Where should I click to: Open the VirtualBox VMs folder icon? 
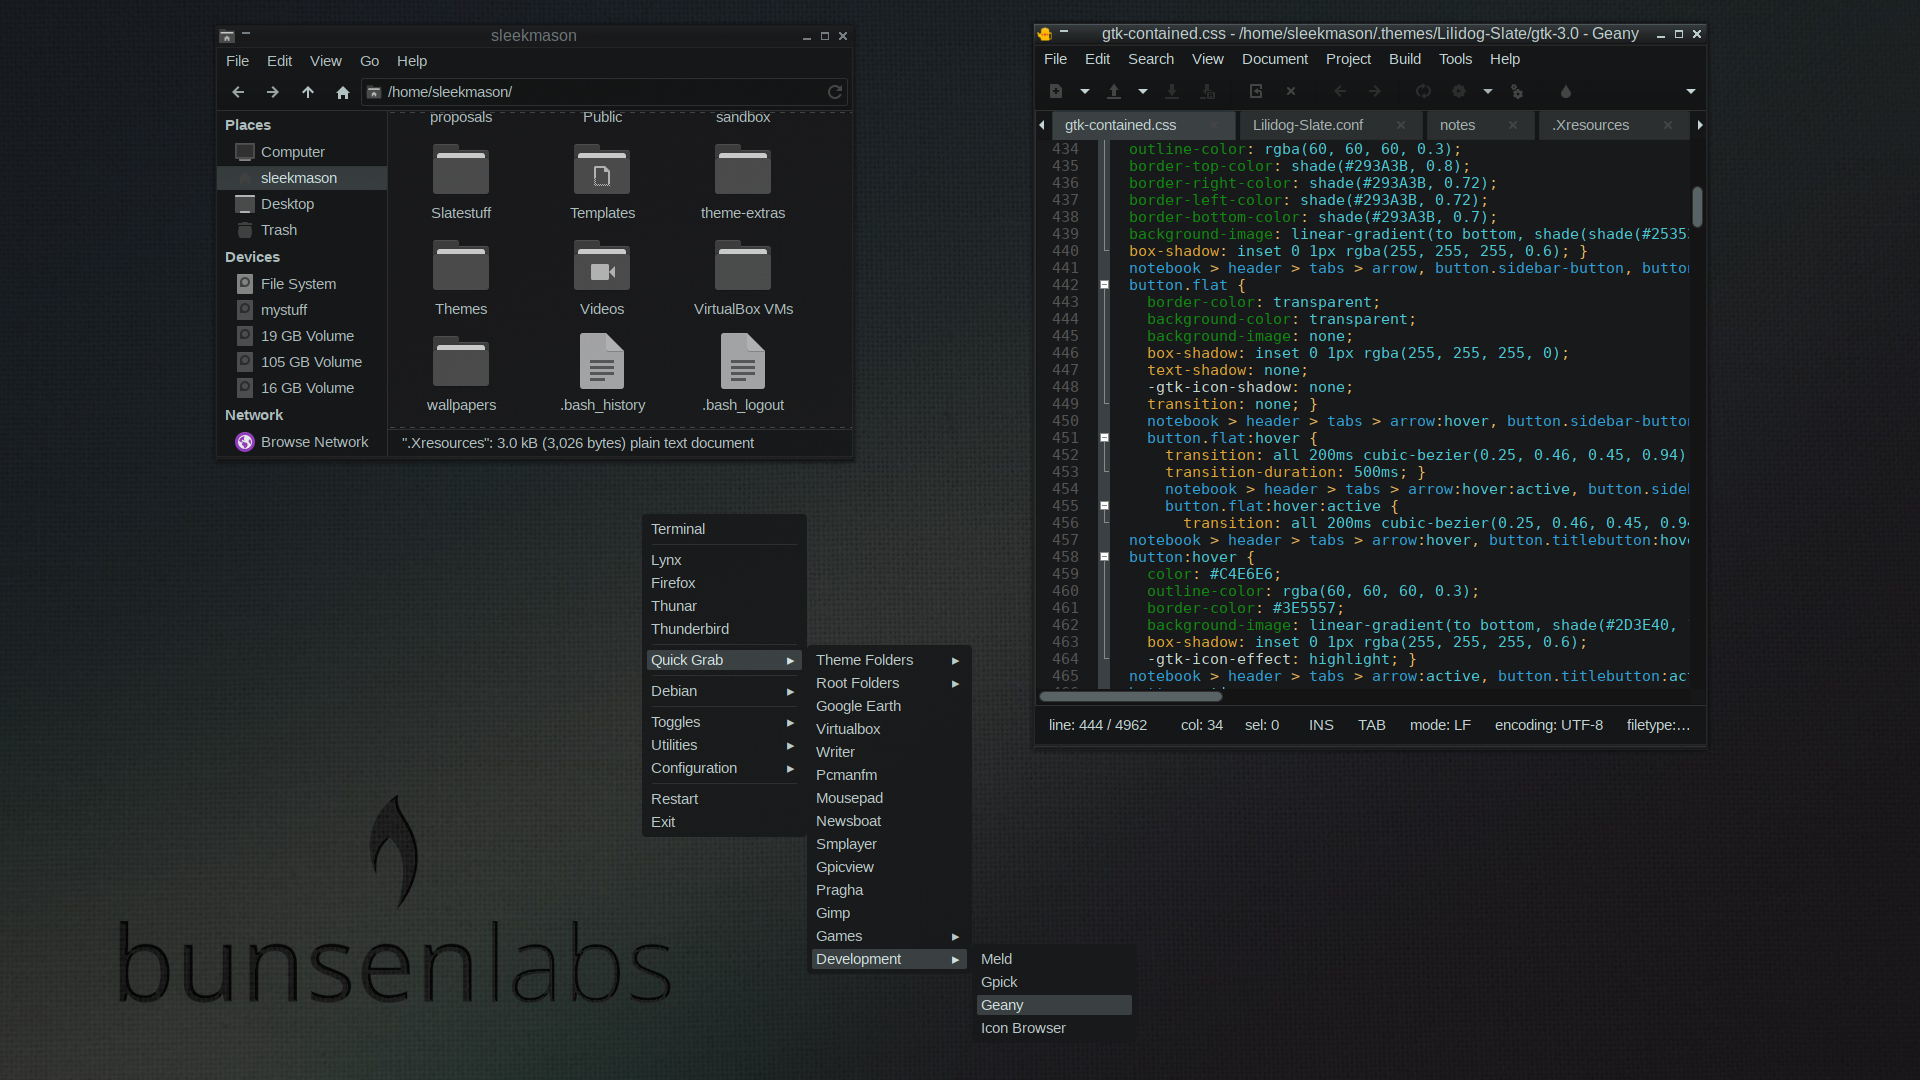743,267
